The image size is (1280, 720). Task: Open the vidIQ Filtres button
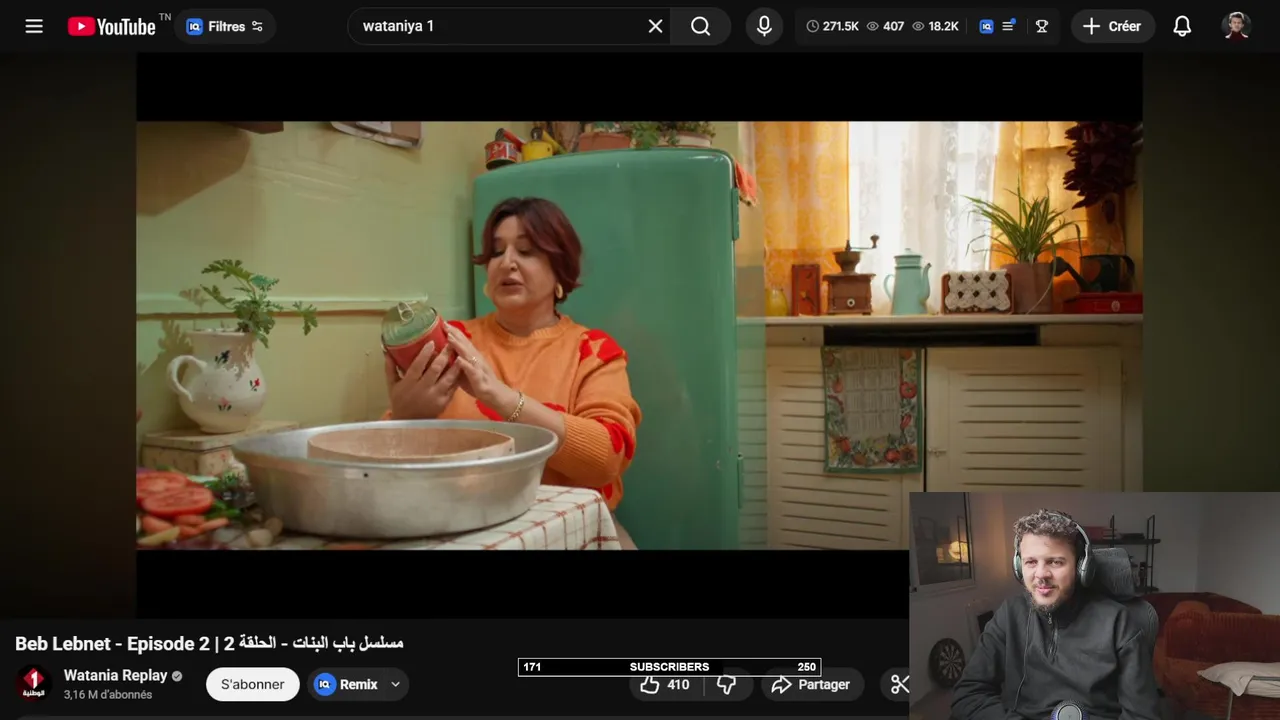point(226,26)
